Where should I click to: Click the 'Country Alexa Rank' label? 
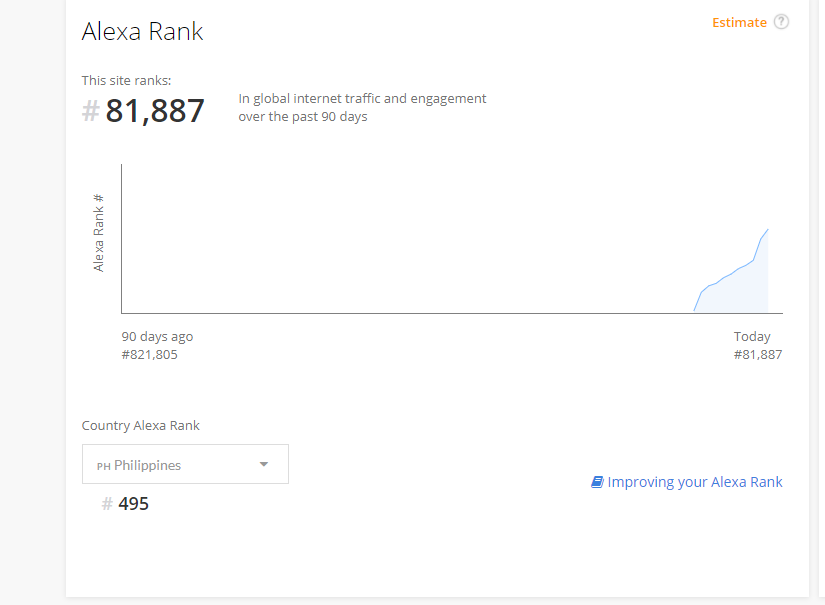pos(140,426)
